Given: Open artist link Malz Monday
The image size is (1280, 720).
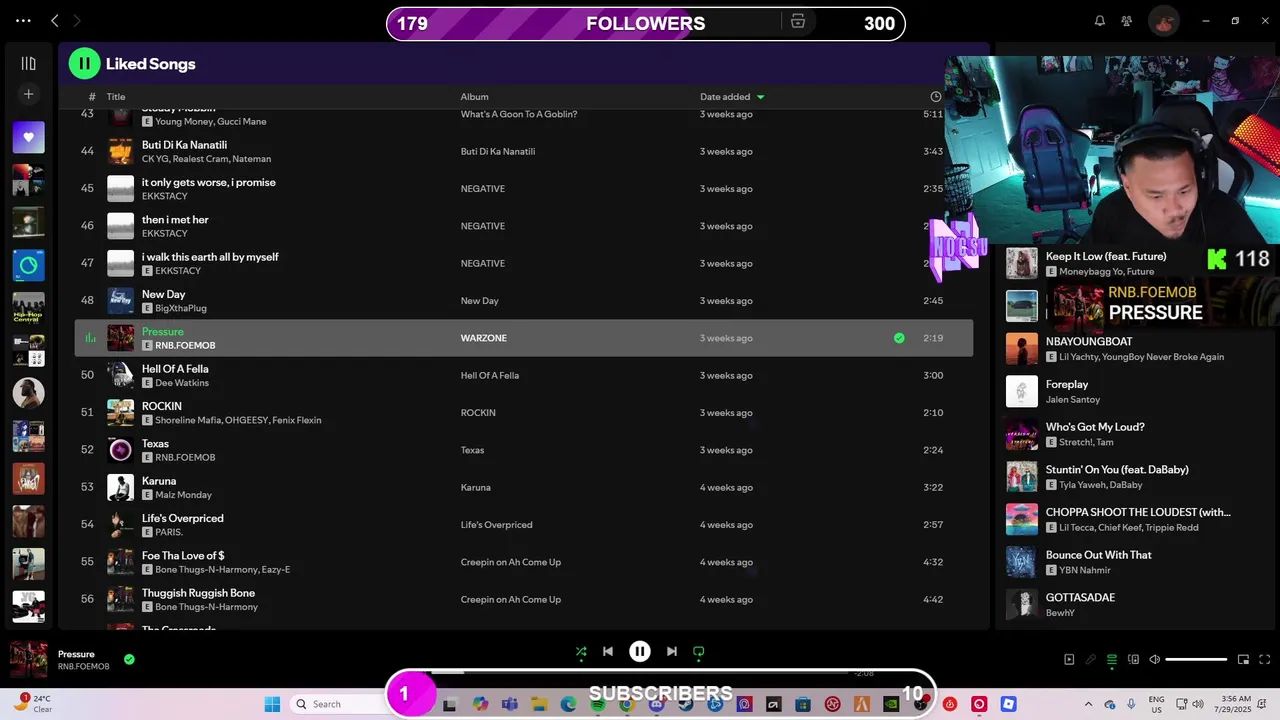Looking at the screenshot, I should point(183,495).
